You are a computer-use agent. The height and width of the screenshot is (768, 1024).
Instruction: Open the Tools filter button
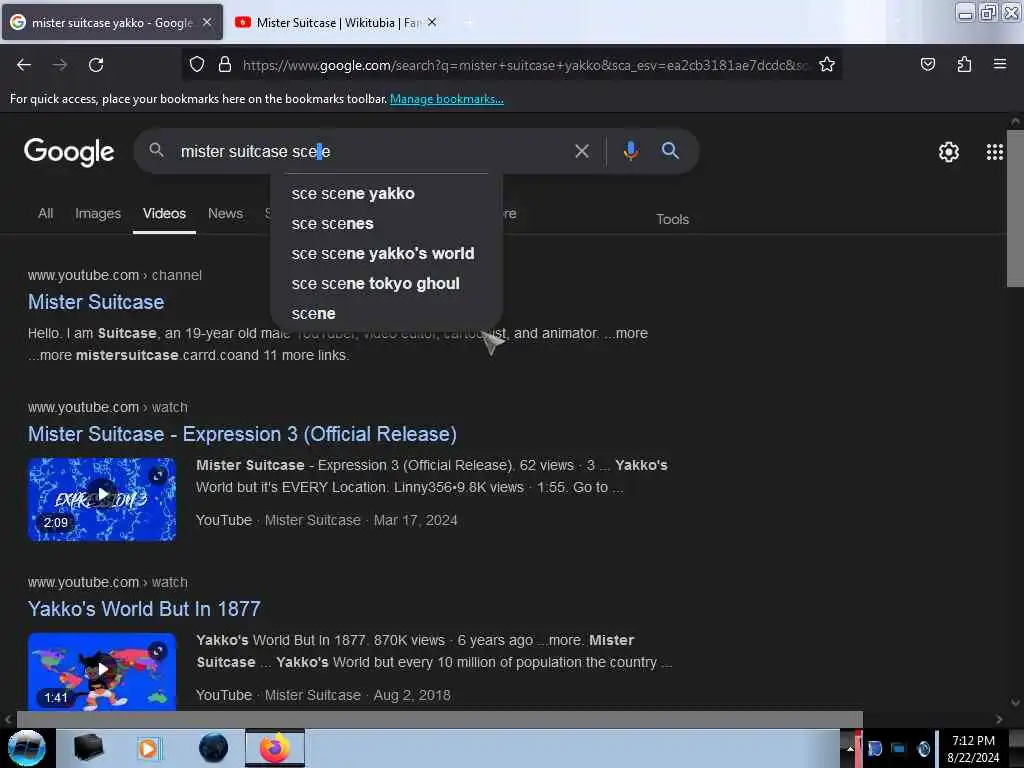click(x=673, y=219)
